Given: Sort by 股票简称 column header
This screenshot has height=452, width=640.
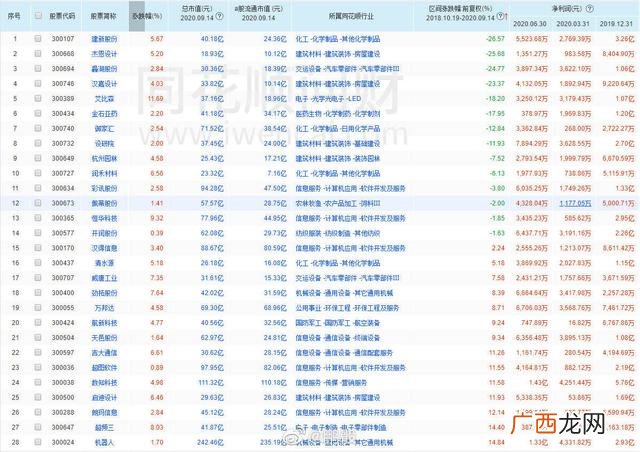Looking at the screenshot, I should (104, 16).
